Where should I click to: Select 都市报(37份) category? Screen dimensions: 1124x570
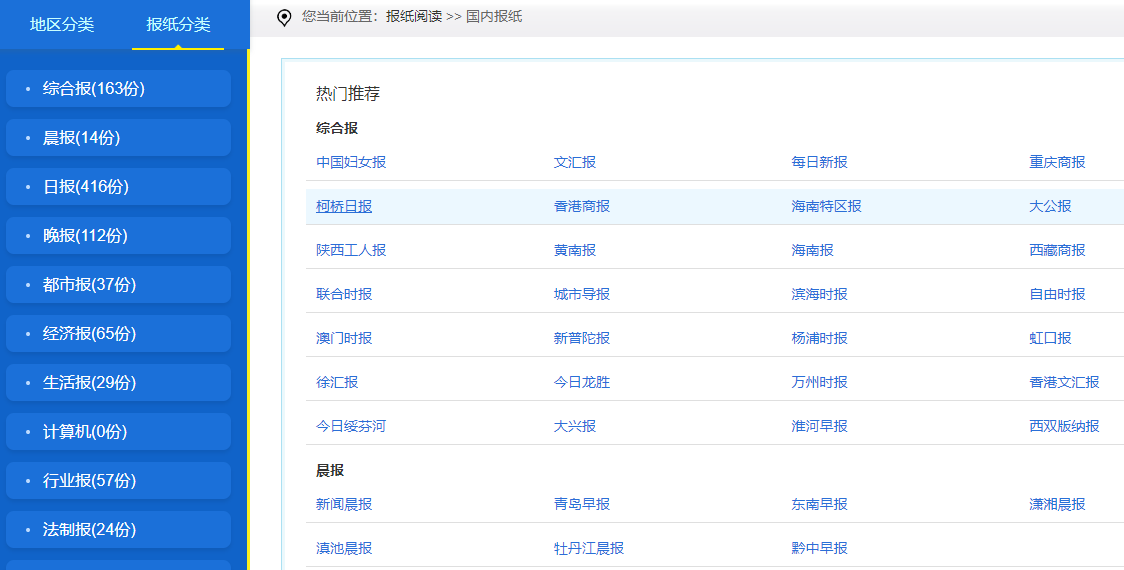pos(118,285)
